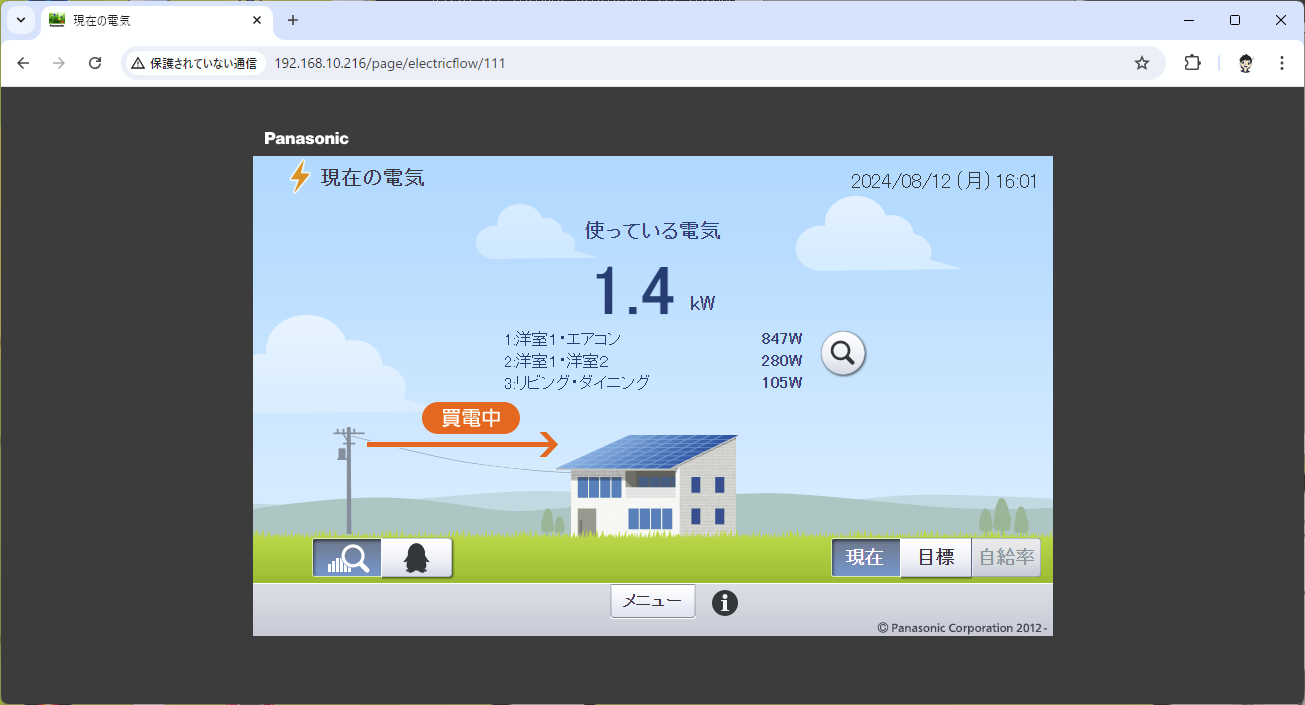
Task: Open the 保護されていない通信 site info
Action: click(194, 63)
